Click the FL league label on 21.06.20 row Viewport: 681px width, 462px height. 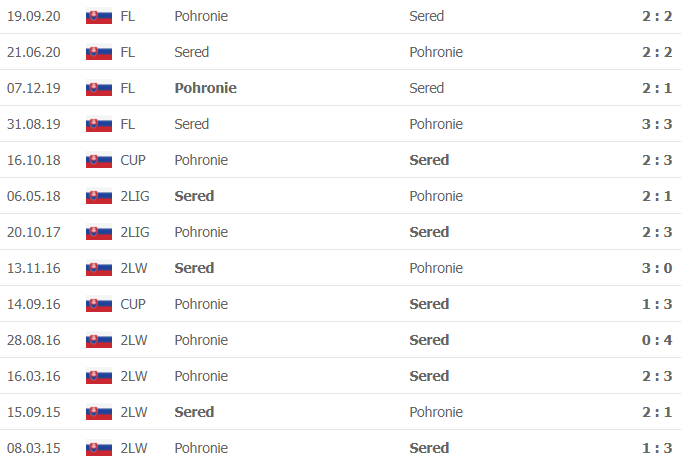(127, 52)
